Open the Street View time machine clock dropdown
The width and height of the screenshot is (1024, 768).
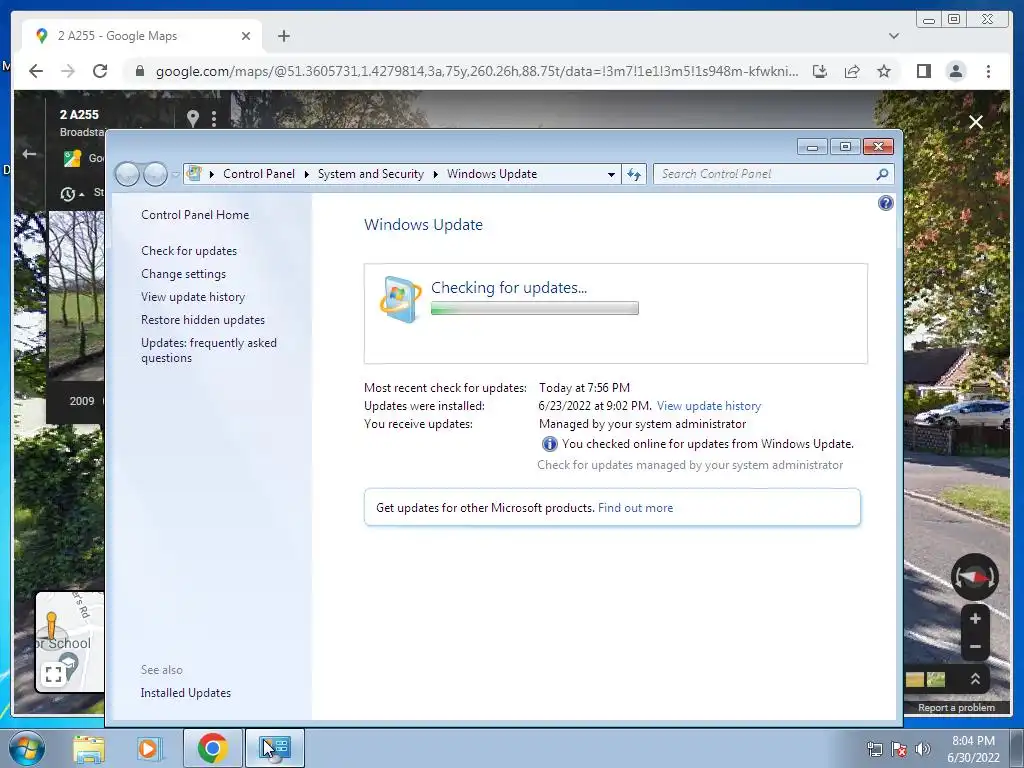click(x=72, y=194)
